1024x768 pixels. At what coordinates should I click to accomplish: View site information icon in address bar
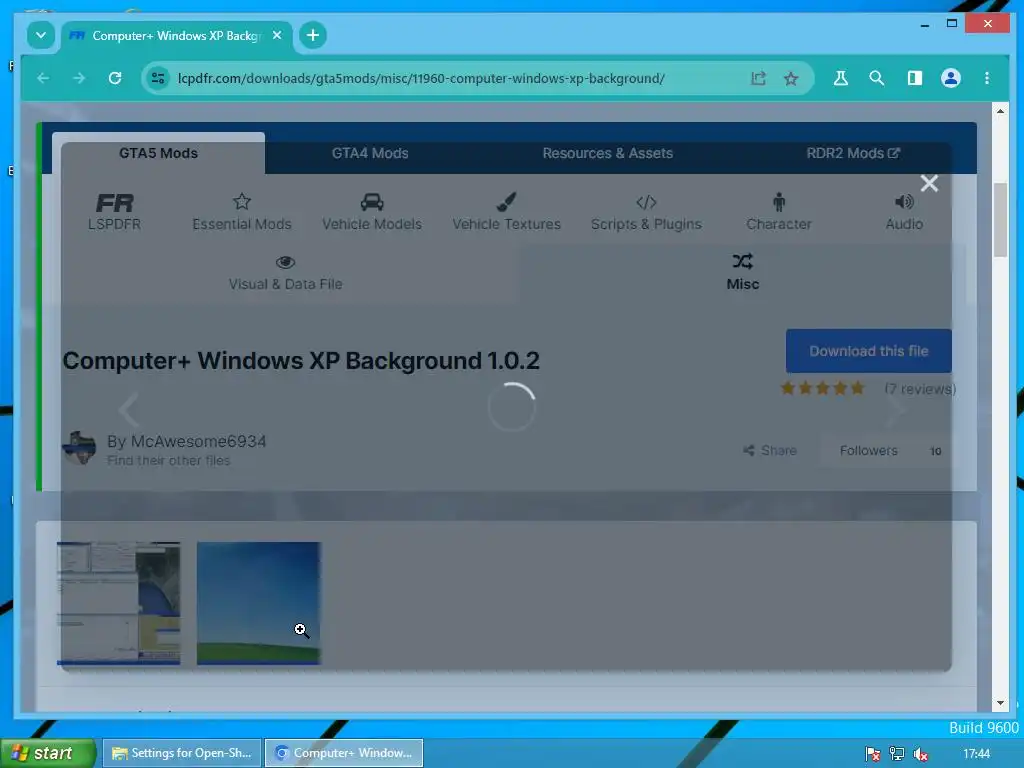tap(157, 78)
